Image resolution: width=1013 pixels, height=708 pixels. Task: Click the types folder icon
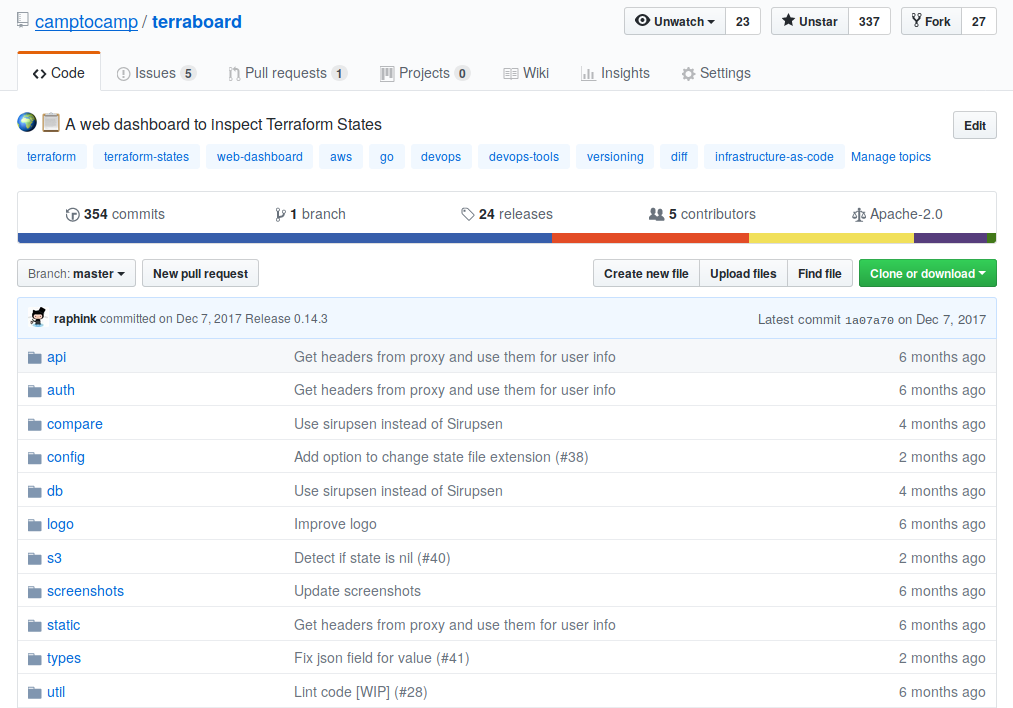[x=35, y=659]
